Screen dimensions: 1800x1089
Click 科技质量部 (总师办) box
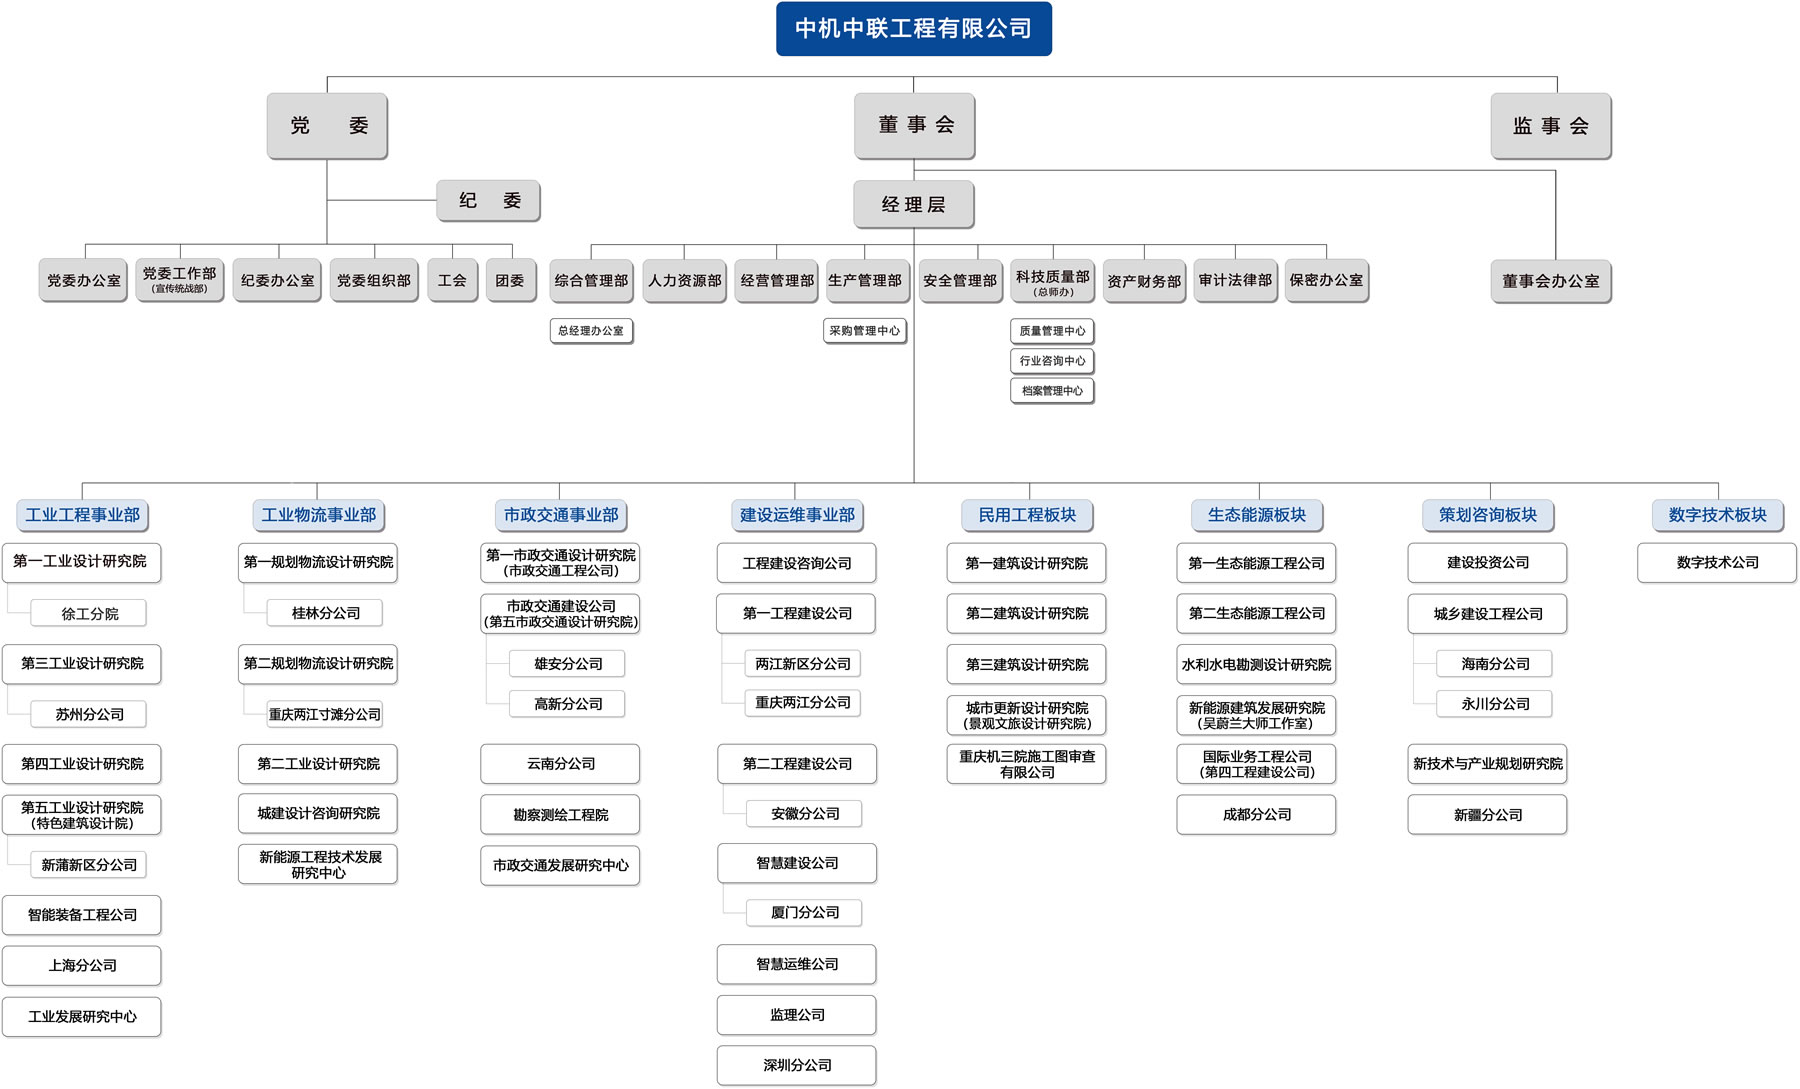point(1053,281)
